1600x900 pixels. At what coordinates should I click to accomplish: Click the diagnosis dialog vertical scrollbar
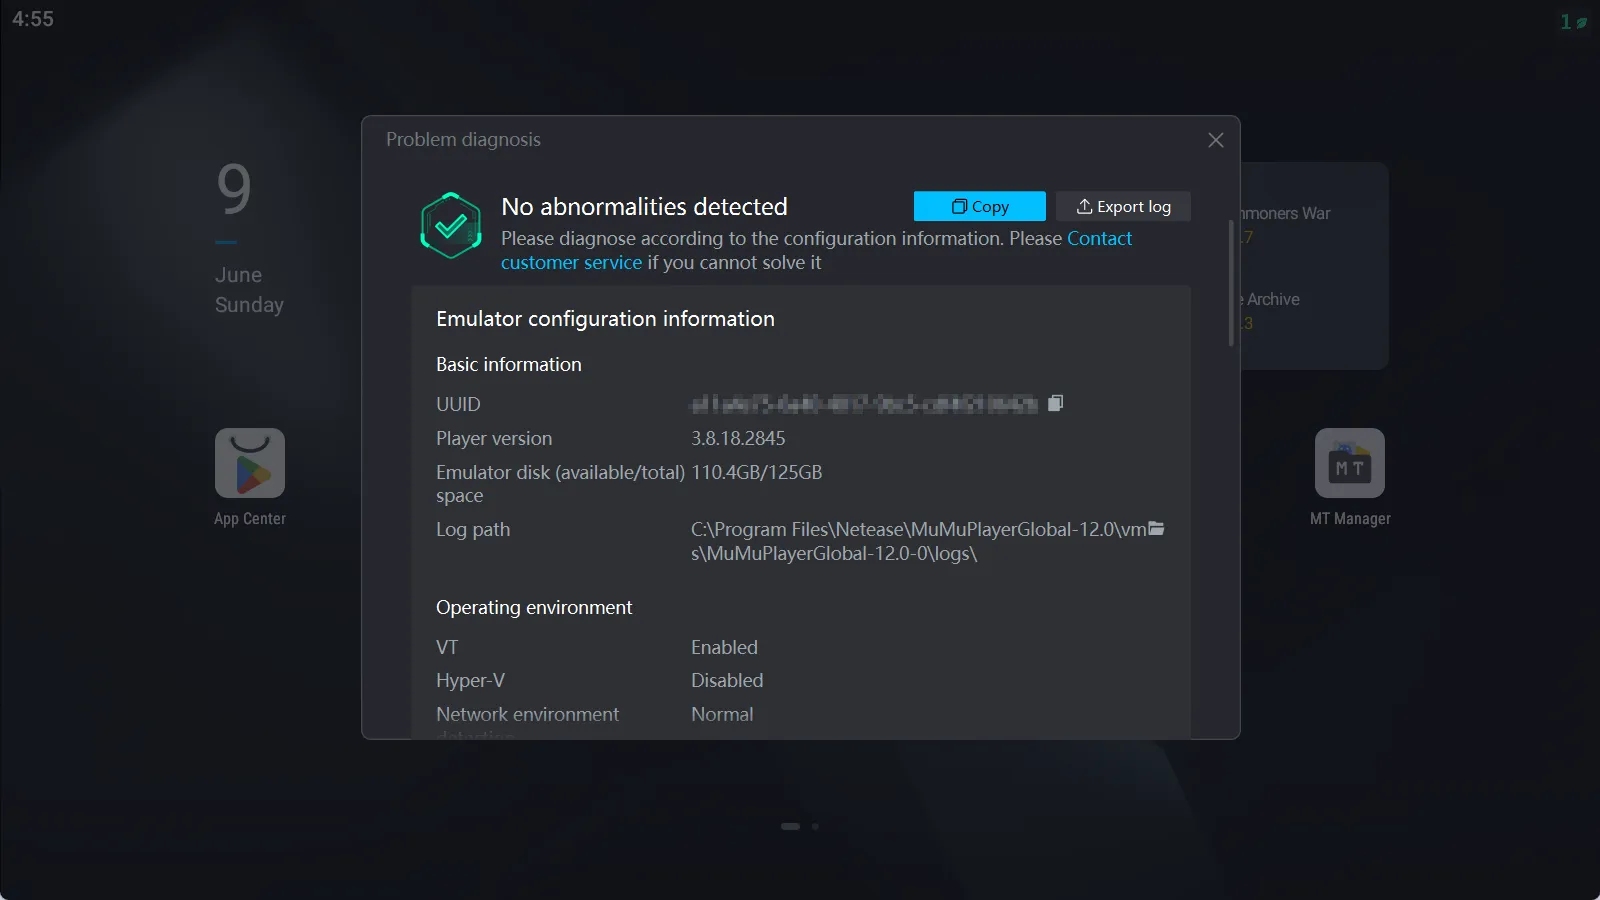[1231, 284]
